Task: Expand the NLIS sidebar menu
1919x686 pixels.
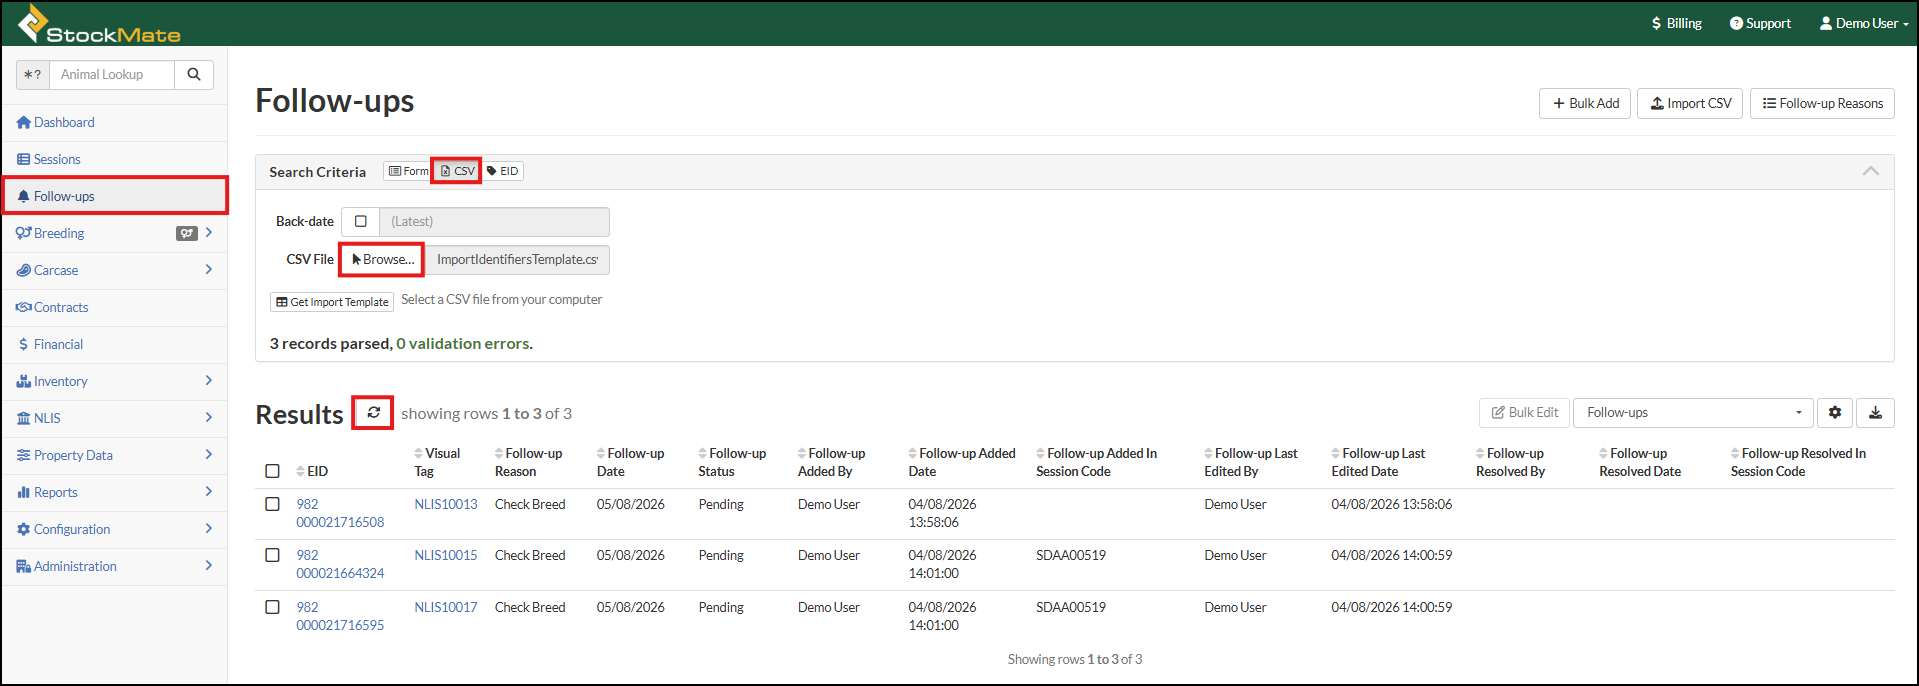Action: (208, 417)
